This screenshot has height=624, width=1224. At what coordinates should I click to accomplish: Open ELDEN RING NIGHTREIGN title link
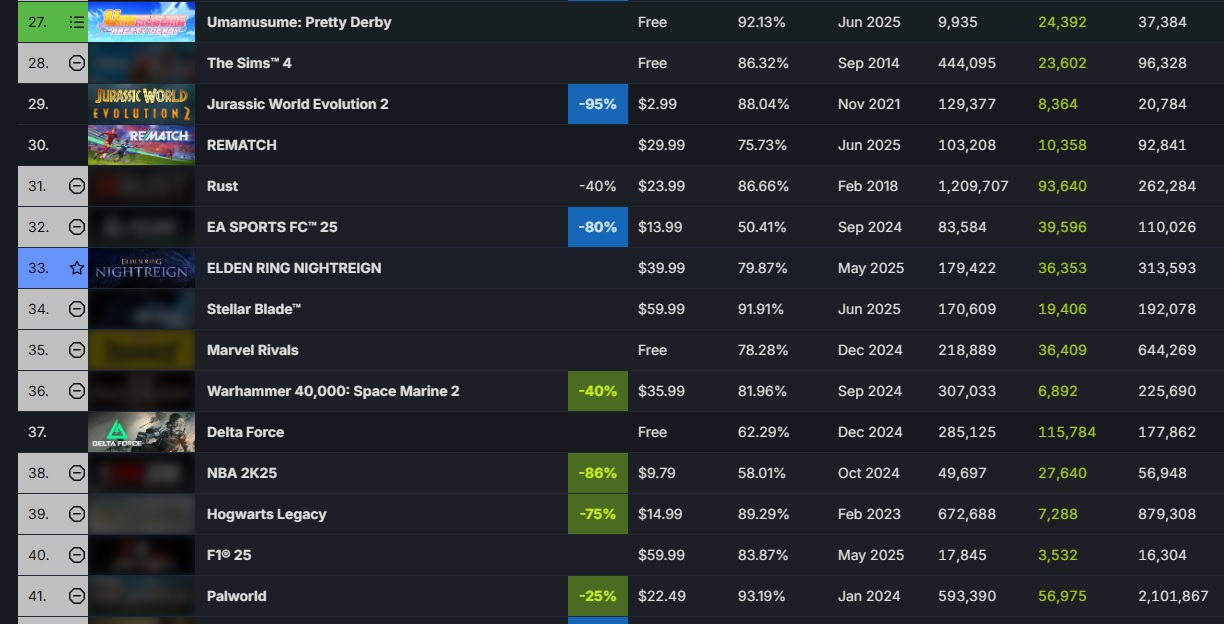point(294,268)
